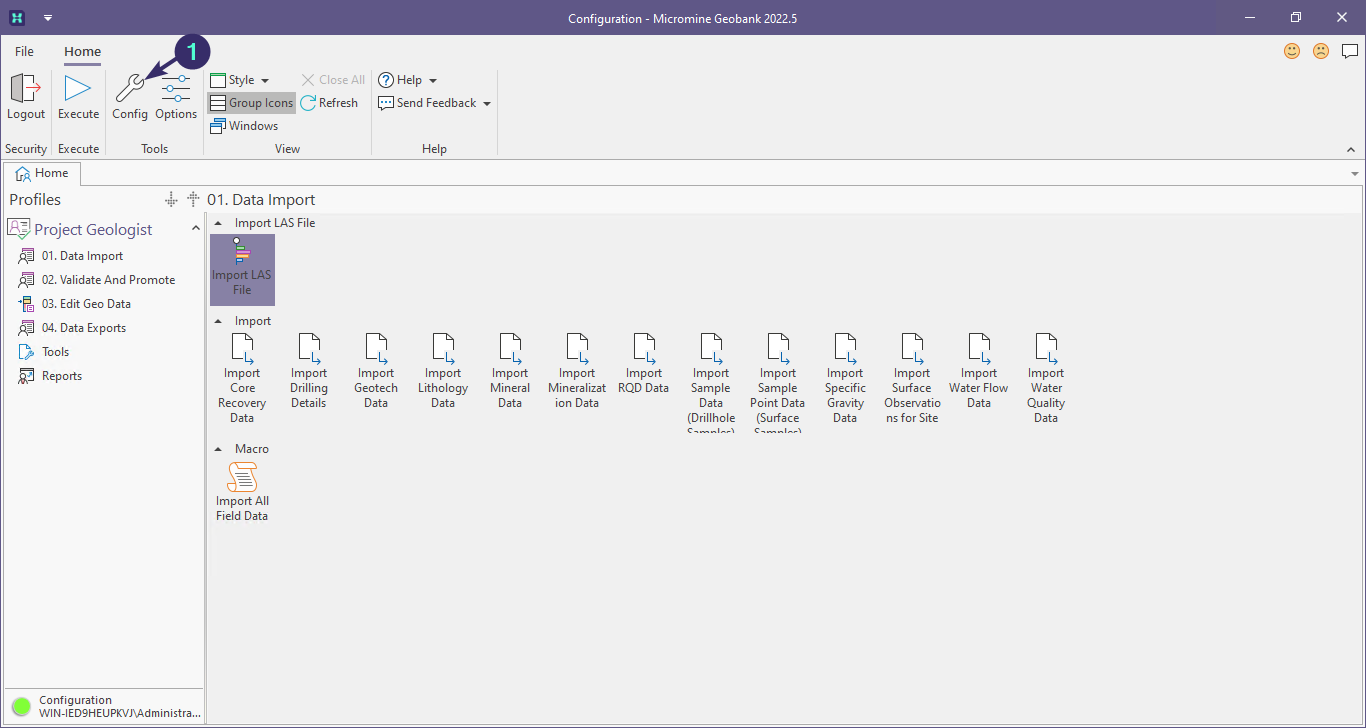The image size is (1366, 728).
Task: Send a happy smiley feedback
Action: (1292, 51)
